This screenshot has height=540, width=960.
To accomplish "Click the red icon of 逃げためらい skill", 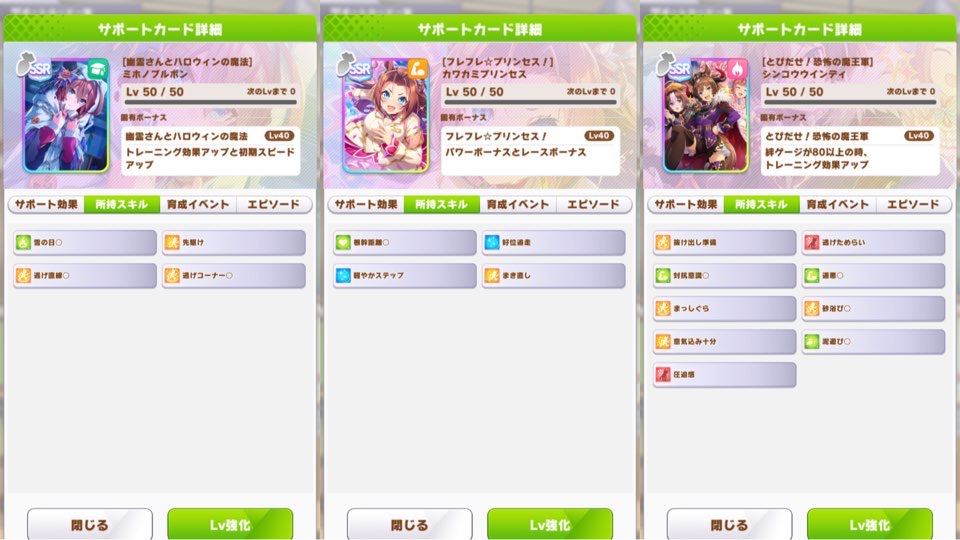I will 812,242.
